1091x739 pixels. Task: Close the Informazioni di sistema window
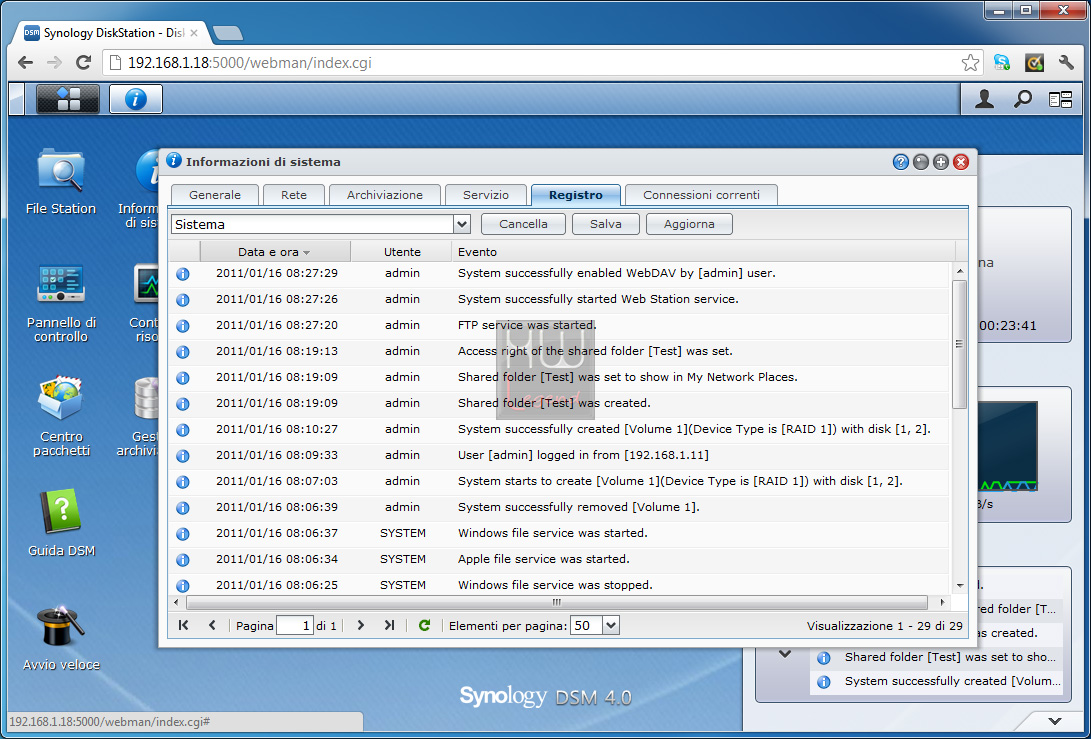[961, 162]
